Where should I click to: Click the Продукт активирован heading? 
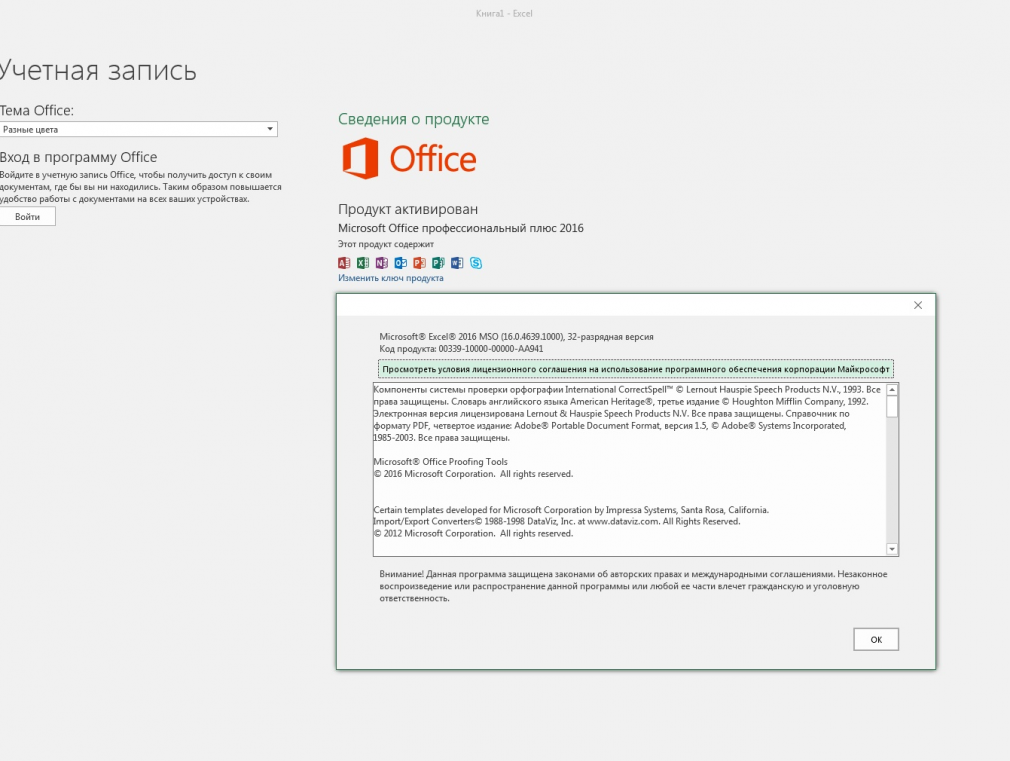point(408,209)
